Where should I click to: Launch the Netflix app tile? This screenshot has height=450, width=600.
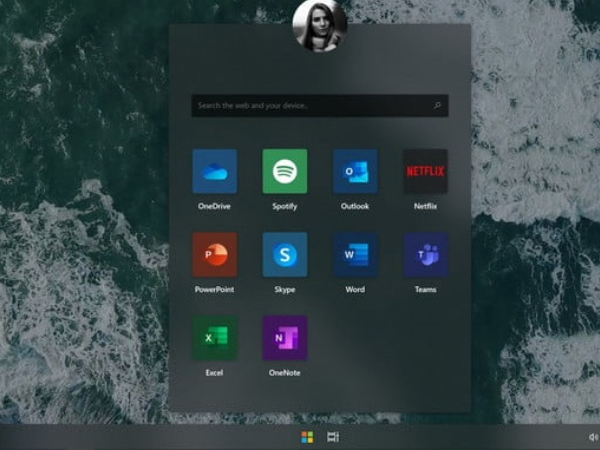(x=426, y=171)
